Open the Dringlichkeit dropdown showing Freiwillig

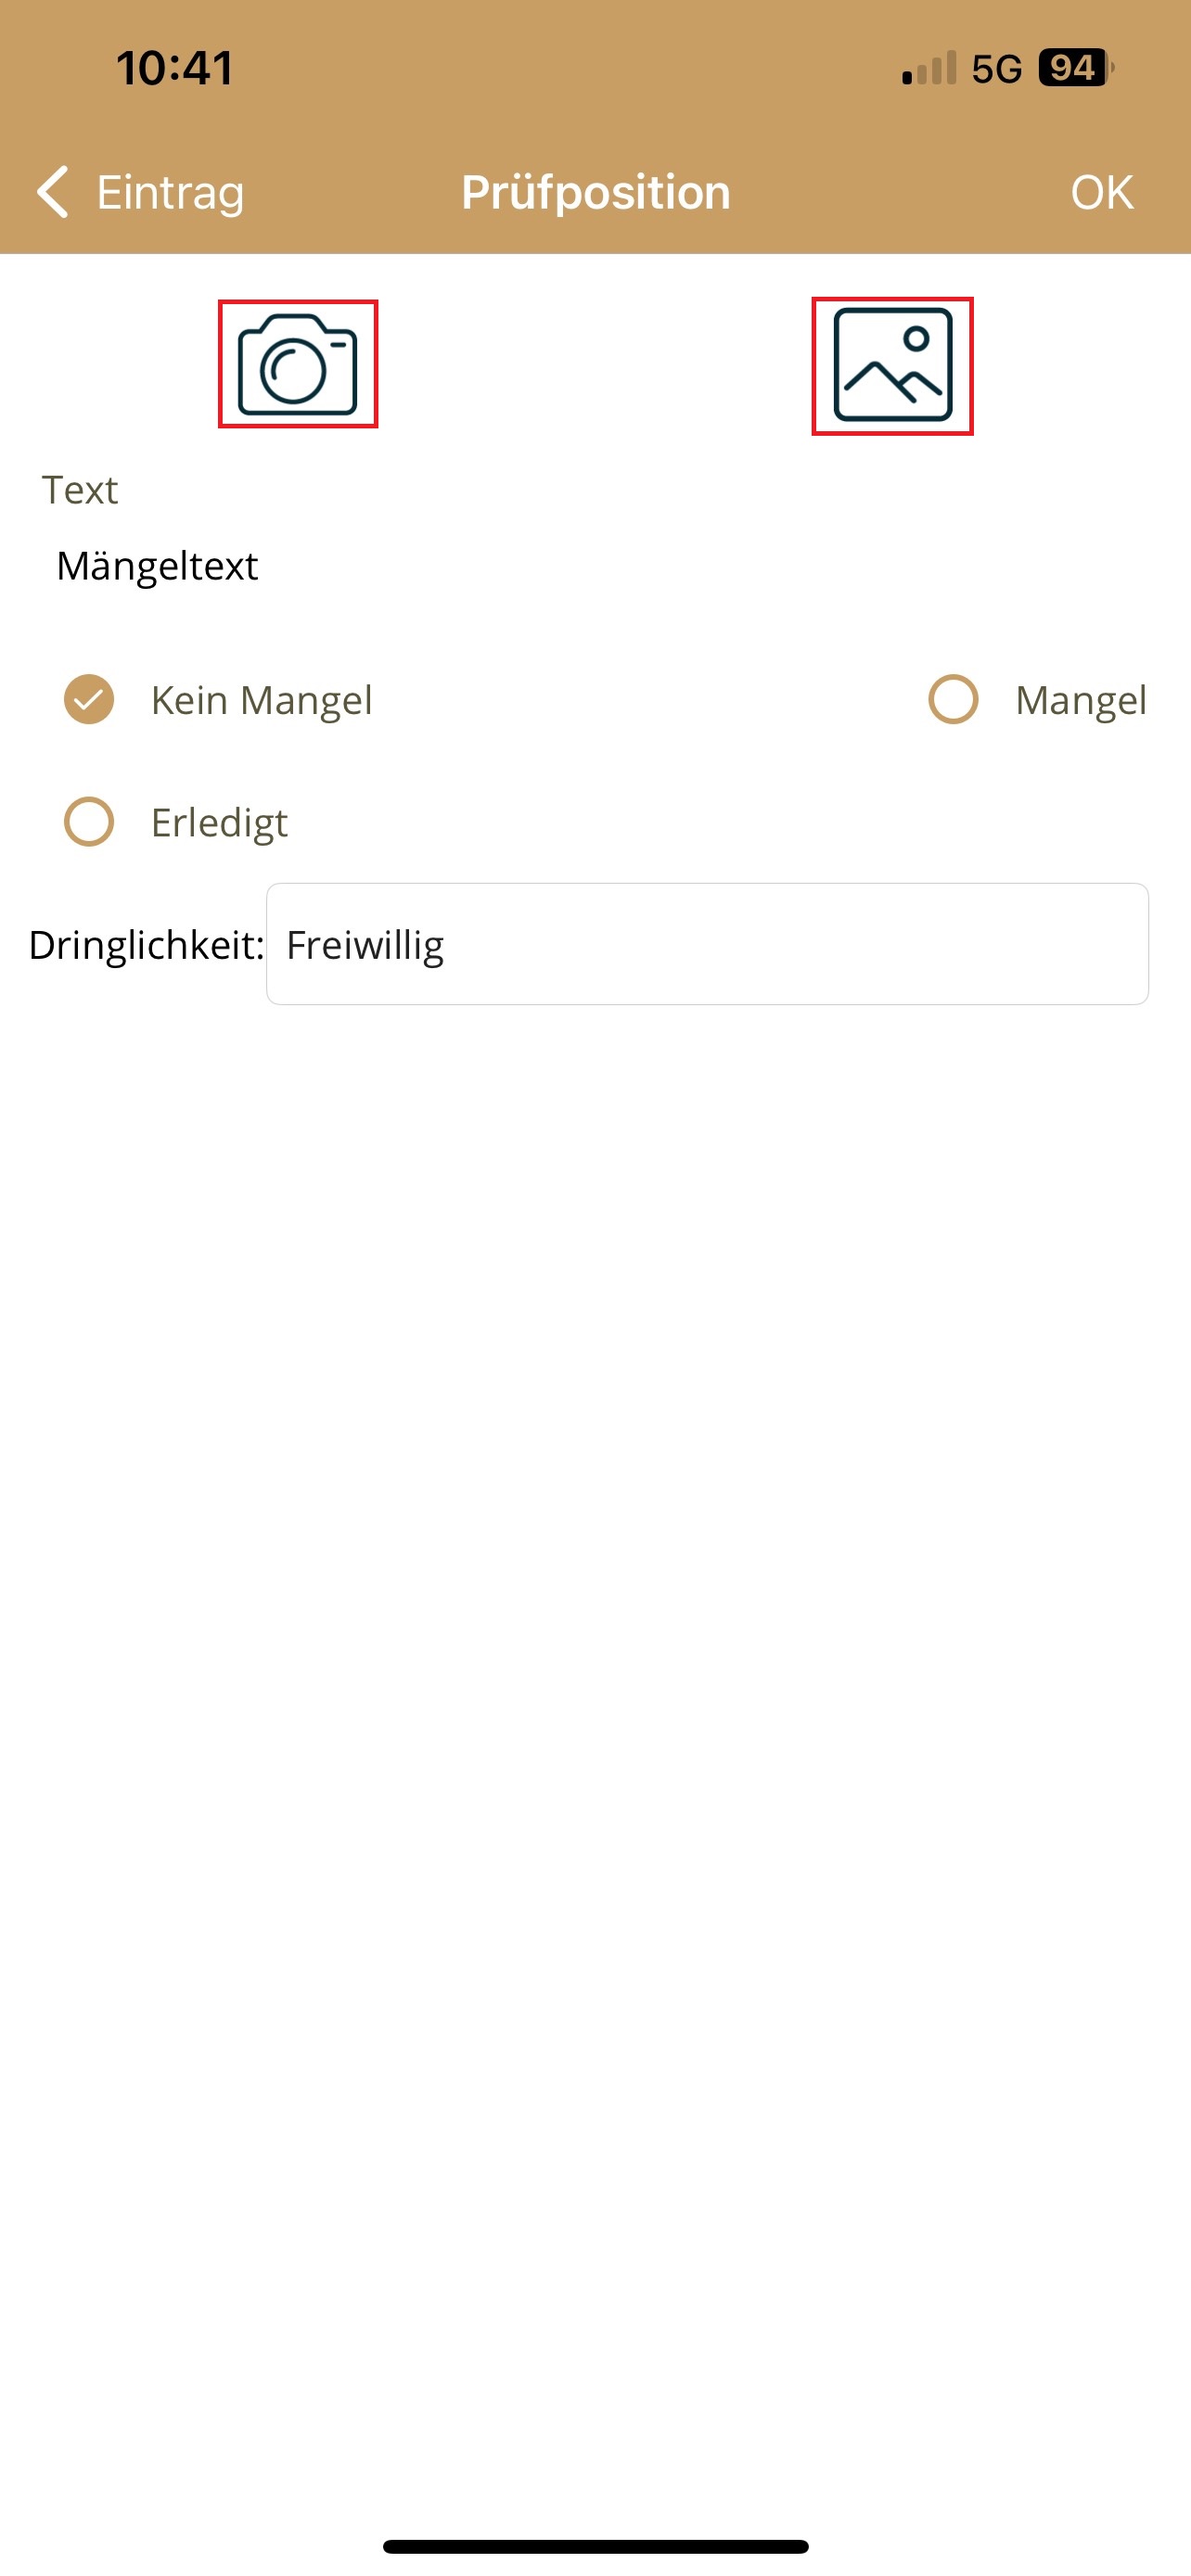[x=707, y=944]
